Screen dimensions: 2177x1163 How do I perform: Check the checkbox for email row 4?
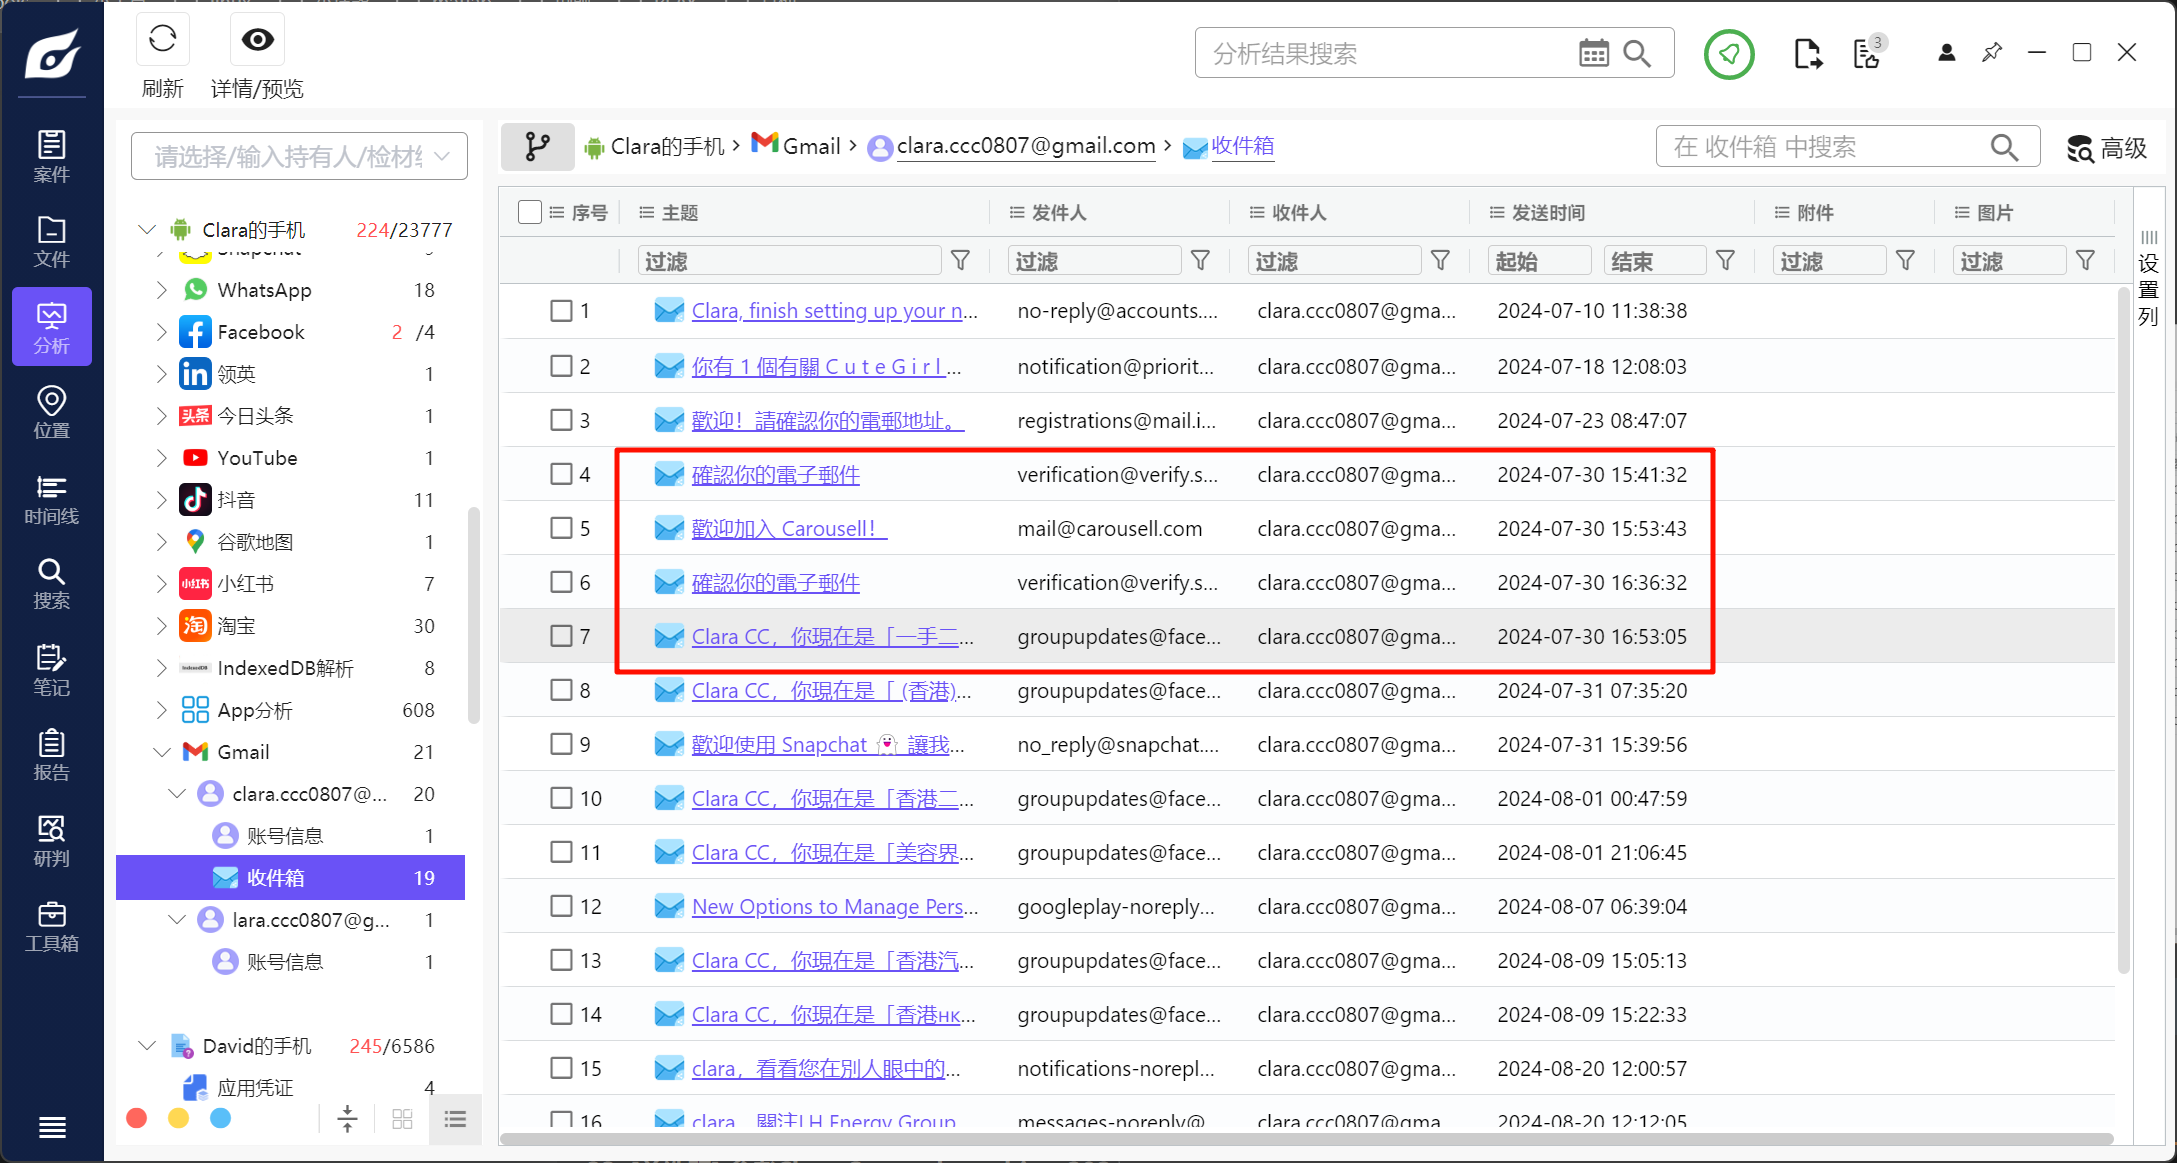[x=561, y=474]
